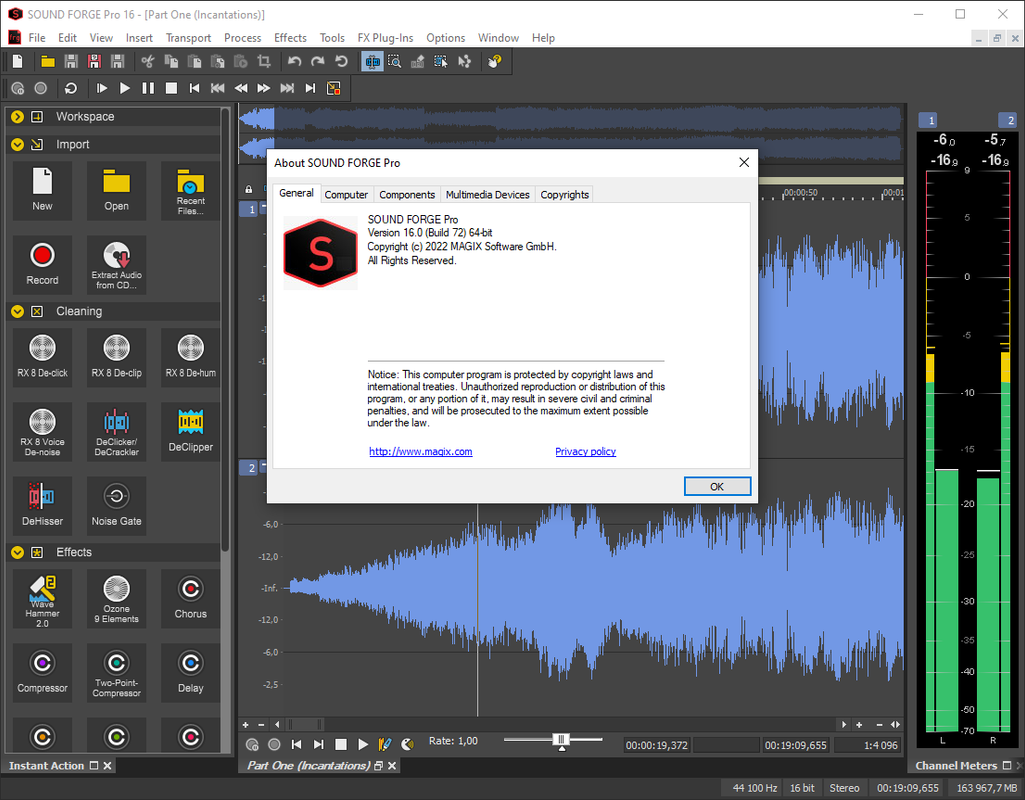Open Wave Hammer 2.0 effect
This screenshot has width=1025, height=800.
pos(42,599)
